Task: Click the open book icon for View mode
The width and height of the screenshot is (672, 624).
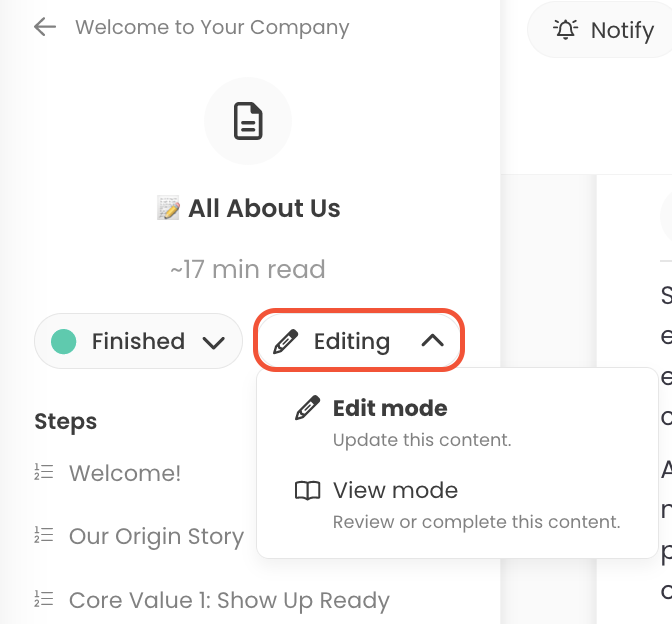Action: pos(307,490)
